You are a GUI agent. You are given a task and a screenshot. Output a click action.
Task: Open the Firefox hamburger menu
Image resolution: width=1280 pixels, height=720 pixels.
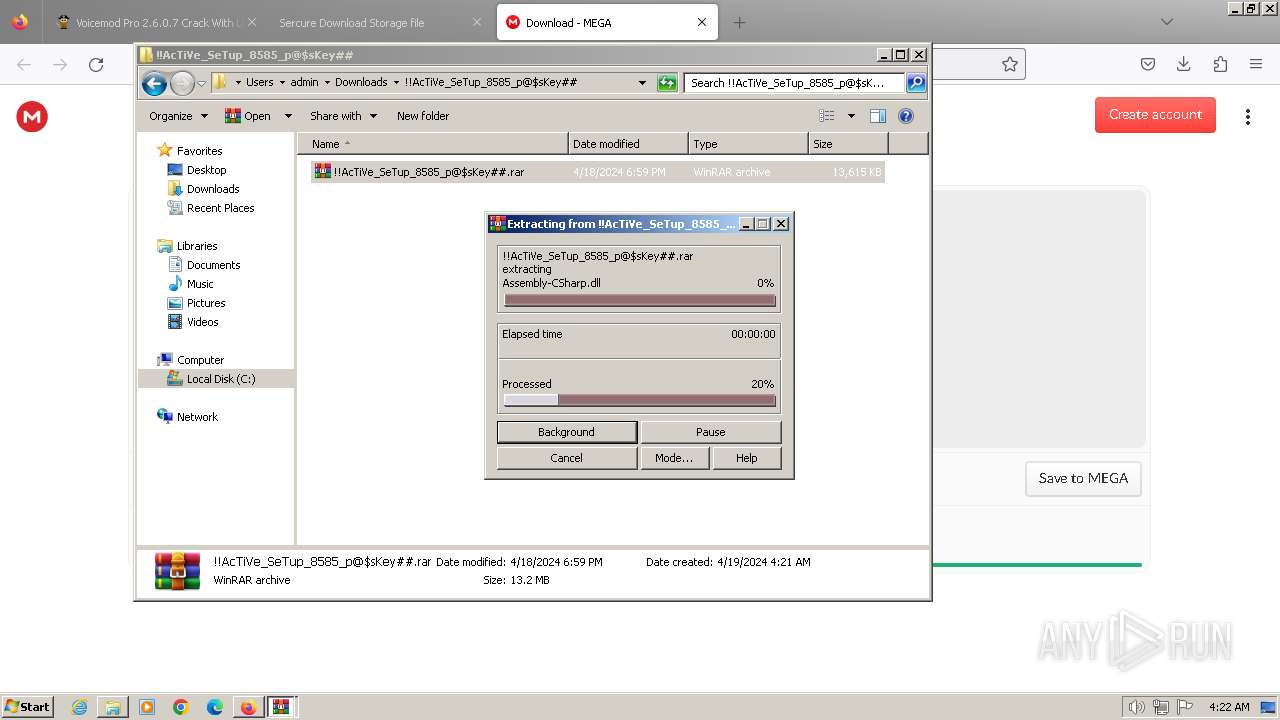(1256, 64)
